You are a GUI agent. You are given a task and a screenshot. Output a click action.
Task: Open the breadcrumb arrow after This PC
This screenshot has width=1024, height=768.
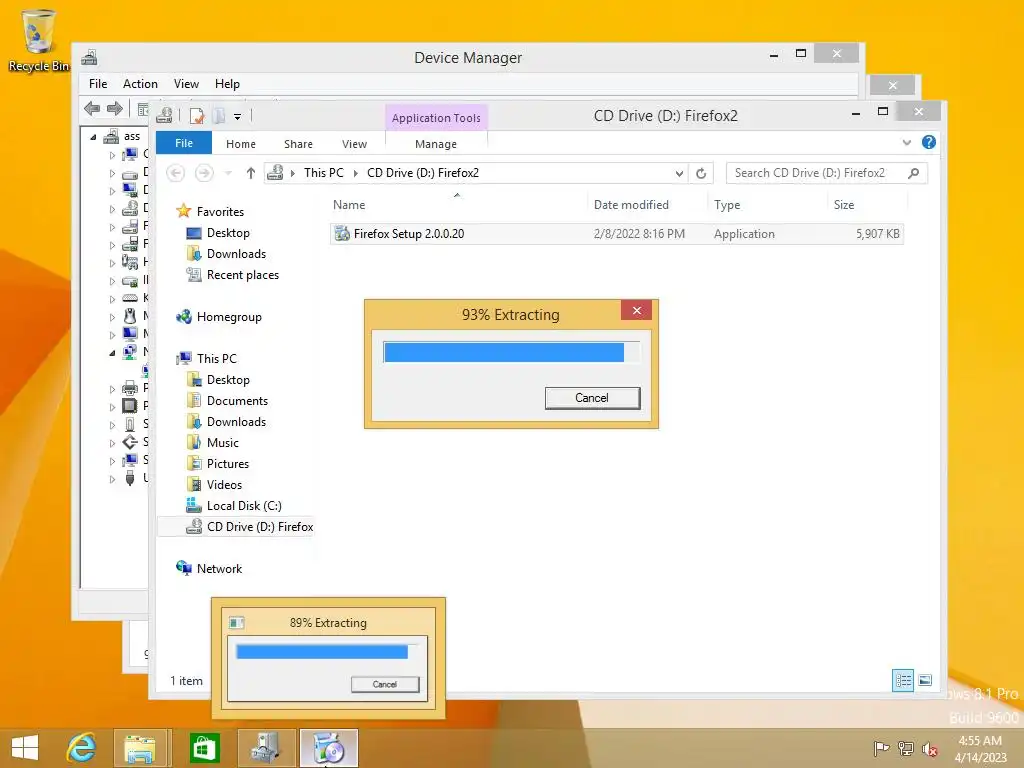point(355,173)
